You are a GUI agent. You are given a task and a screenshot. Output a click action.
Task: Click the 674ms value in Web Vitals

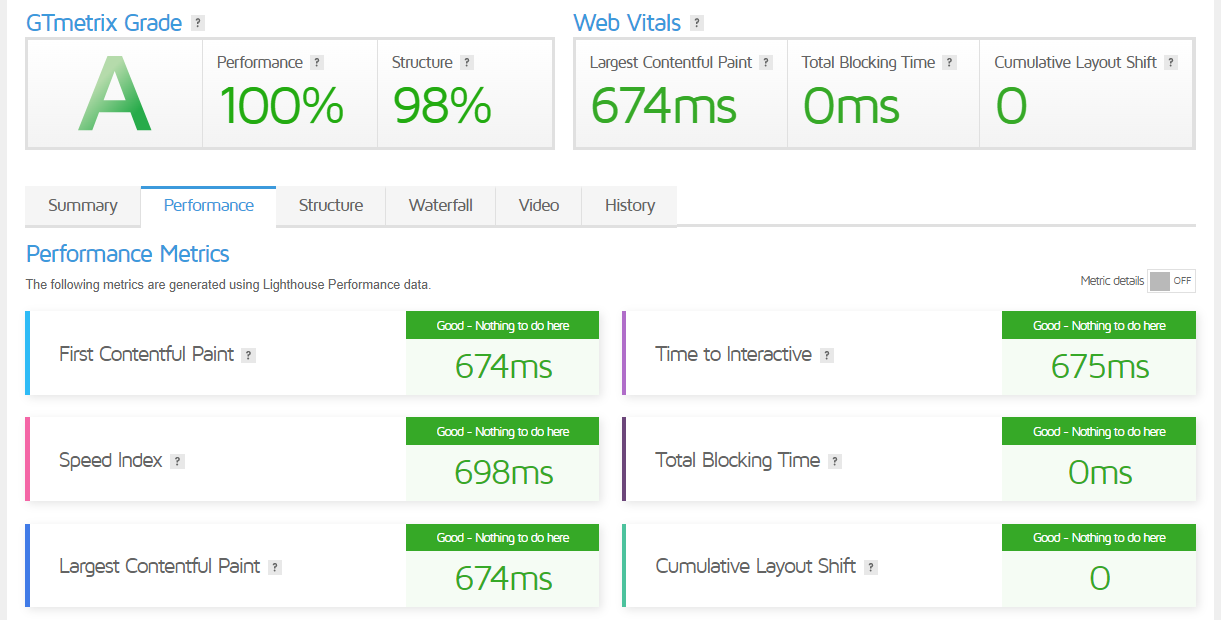(664, 106)
